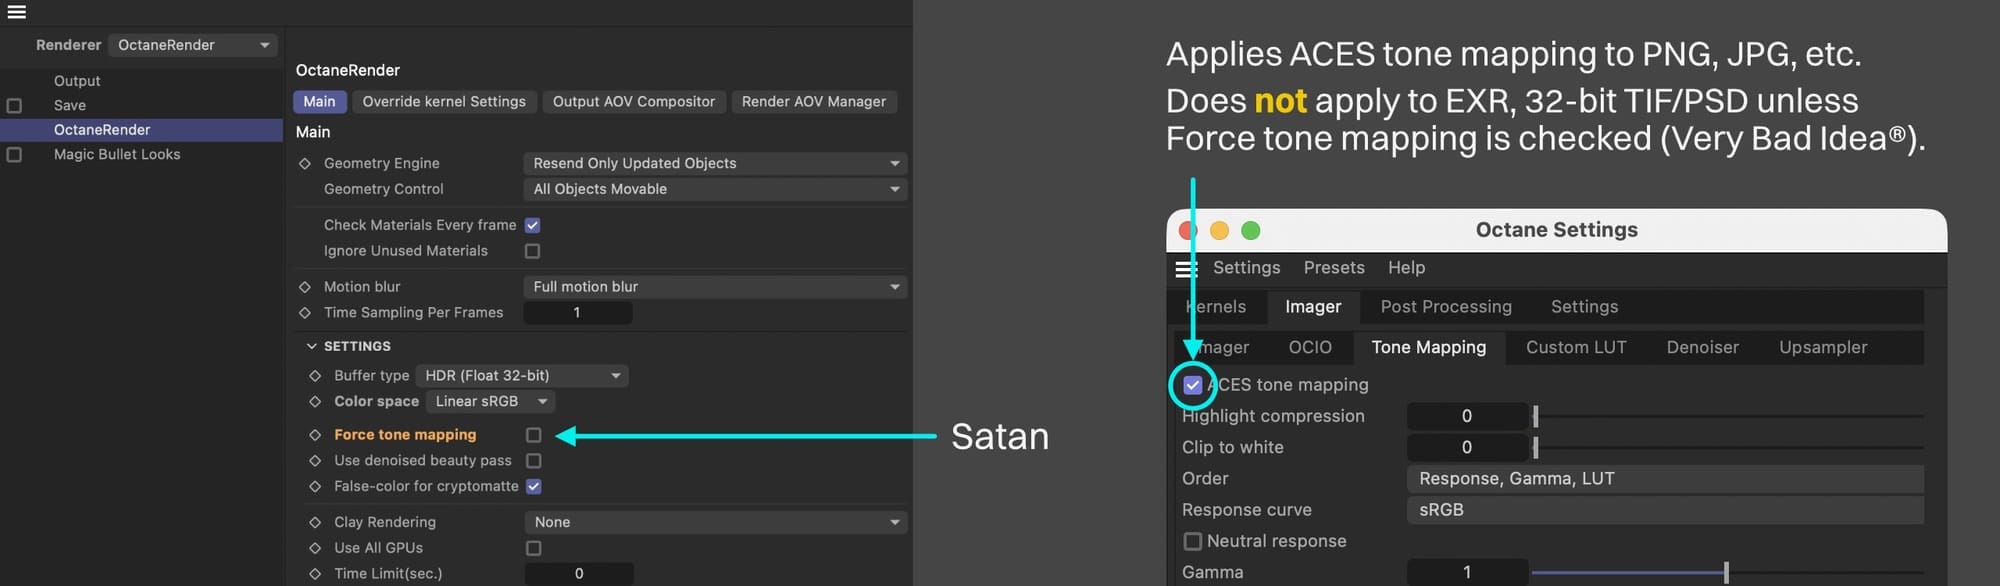Viewport: 2000px width, 586px height.
Task: Uncheck ACES tone mapping checkbox
Action: (1192, 385)
